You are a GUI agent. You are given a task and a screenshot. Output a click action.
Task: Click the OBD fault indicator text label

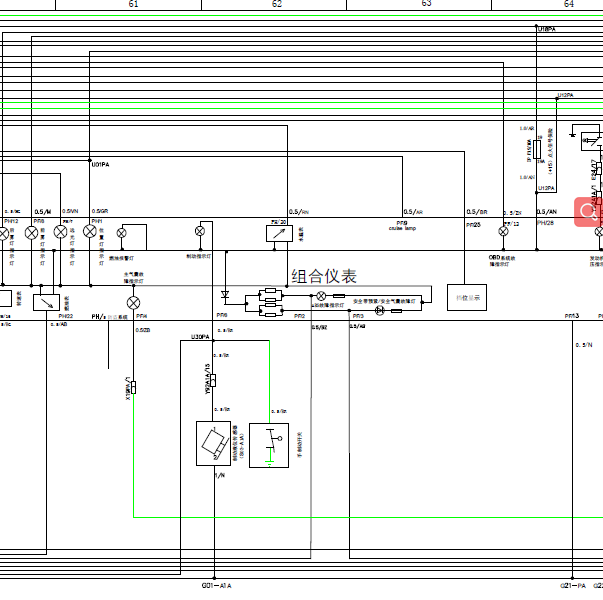point(501,260)
